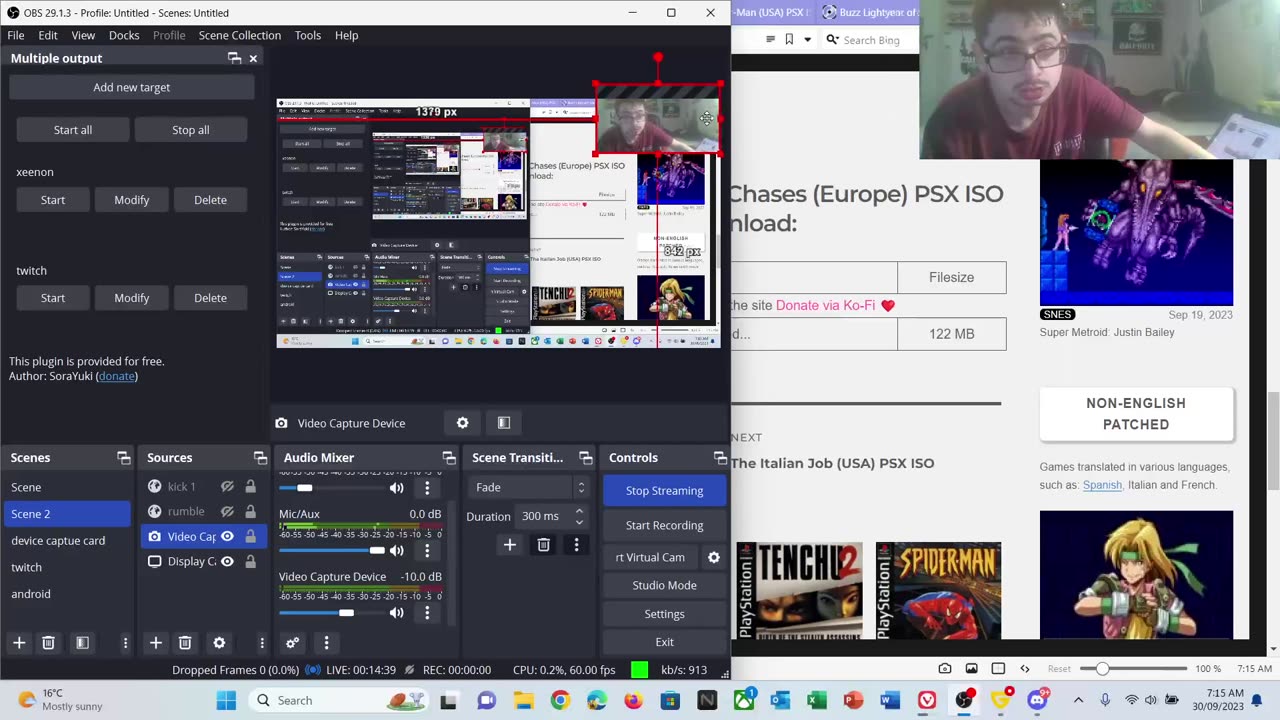Close the Multiple output dock
The image size is (1280, 720).
[253, 58]
